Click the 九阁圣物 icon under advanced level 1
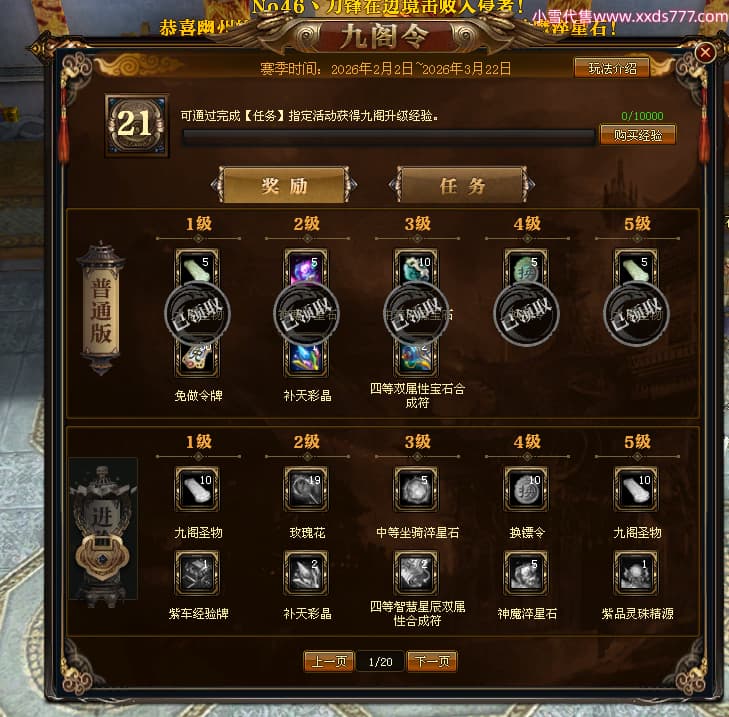The image size is (729, 717). click(197, 489)
